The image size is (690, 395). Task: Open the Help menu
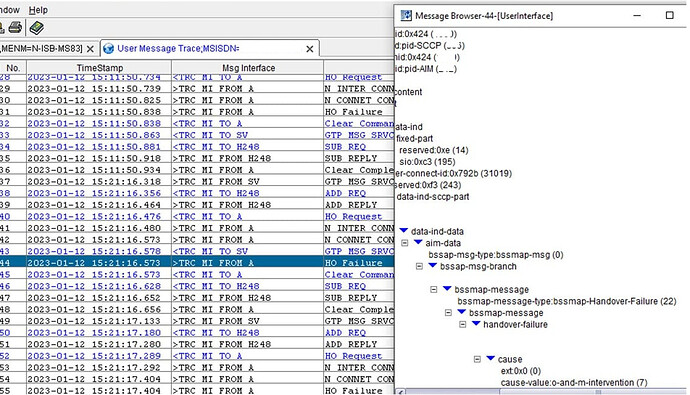pos(38,10)
